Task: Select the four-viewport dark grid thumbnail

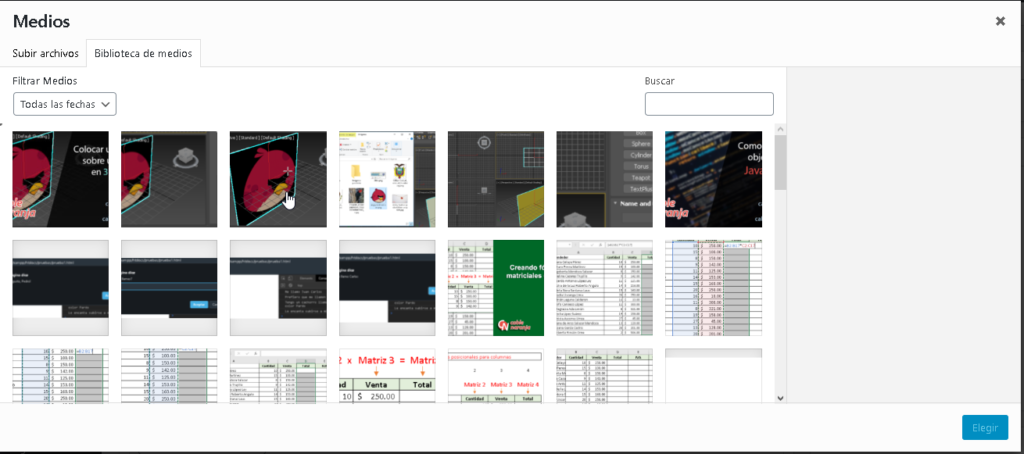Action: pyautogui.click(x=496, y=179)
